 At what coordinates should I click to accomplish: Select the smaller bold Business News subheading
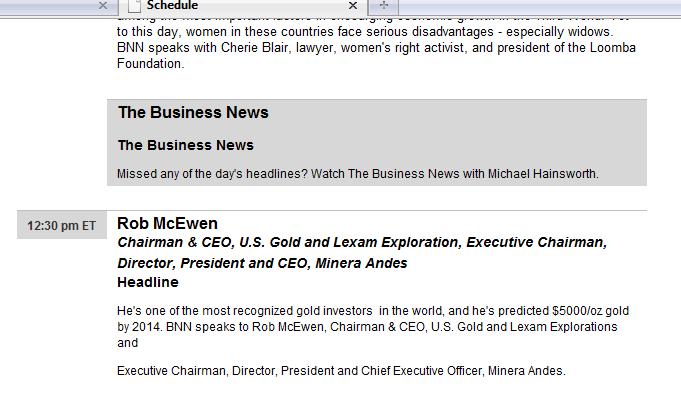(x=185, y=145)
